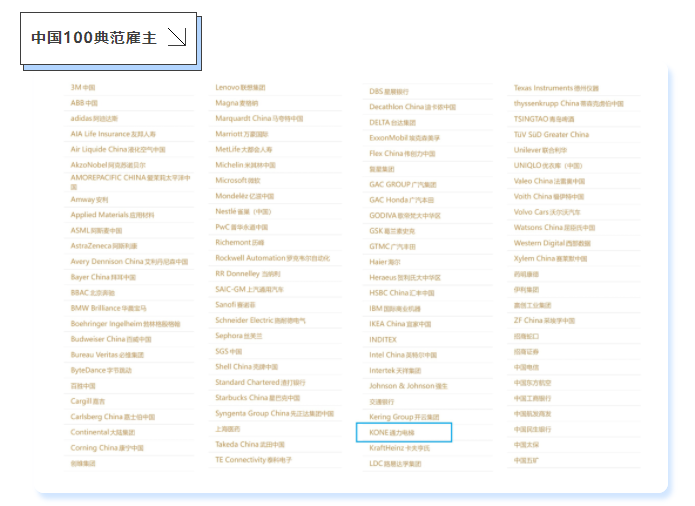Screen dimensions: 695x506
Task: Click Rockwell Automation
Action: tap(273, 258)
